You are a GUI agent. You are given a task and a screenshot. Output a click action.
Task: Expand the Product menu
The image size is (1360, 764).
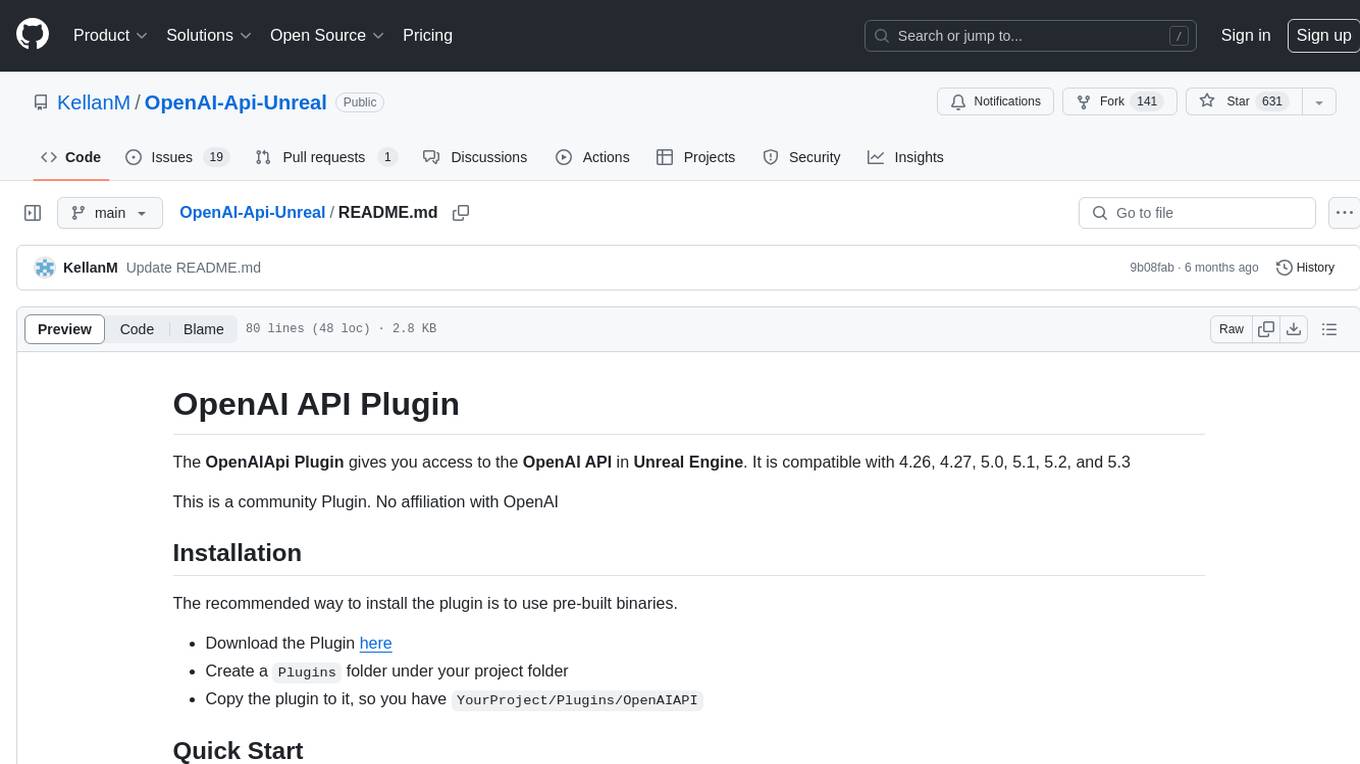110,35
